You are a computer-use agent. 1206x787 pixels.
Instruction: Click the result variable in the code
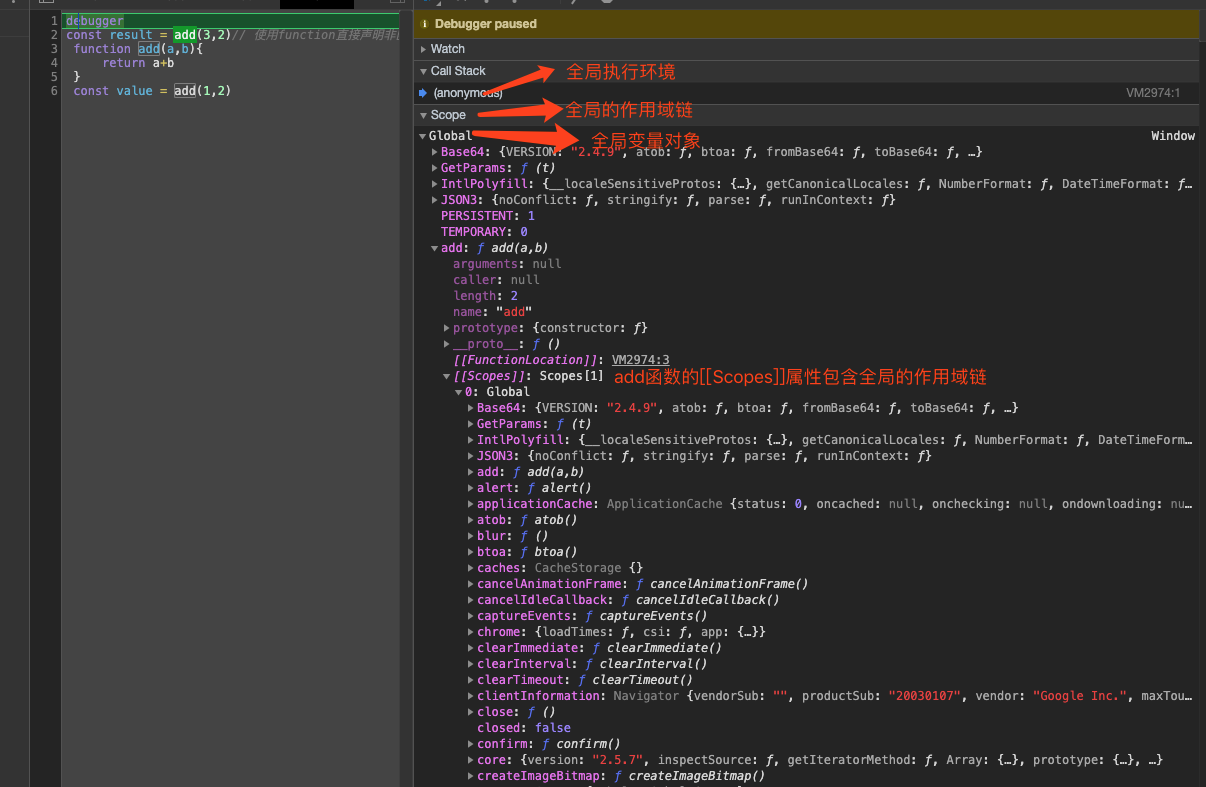131,35
